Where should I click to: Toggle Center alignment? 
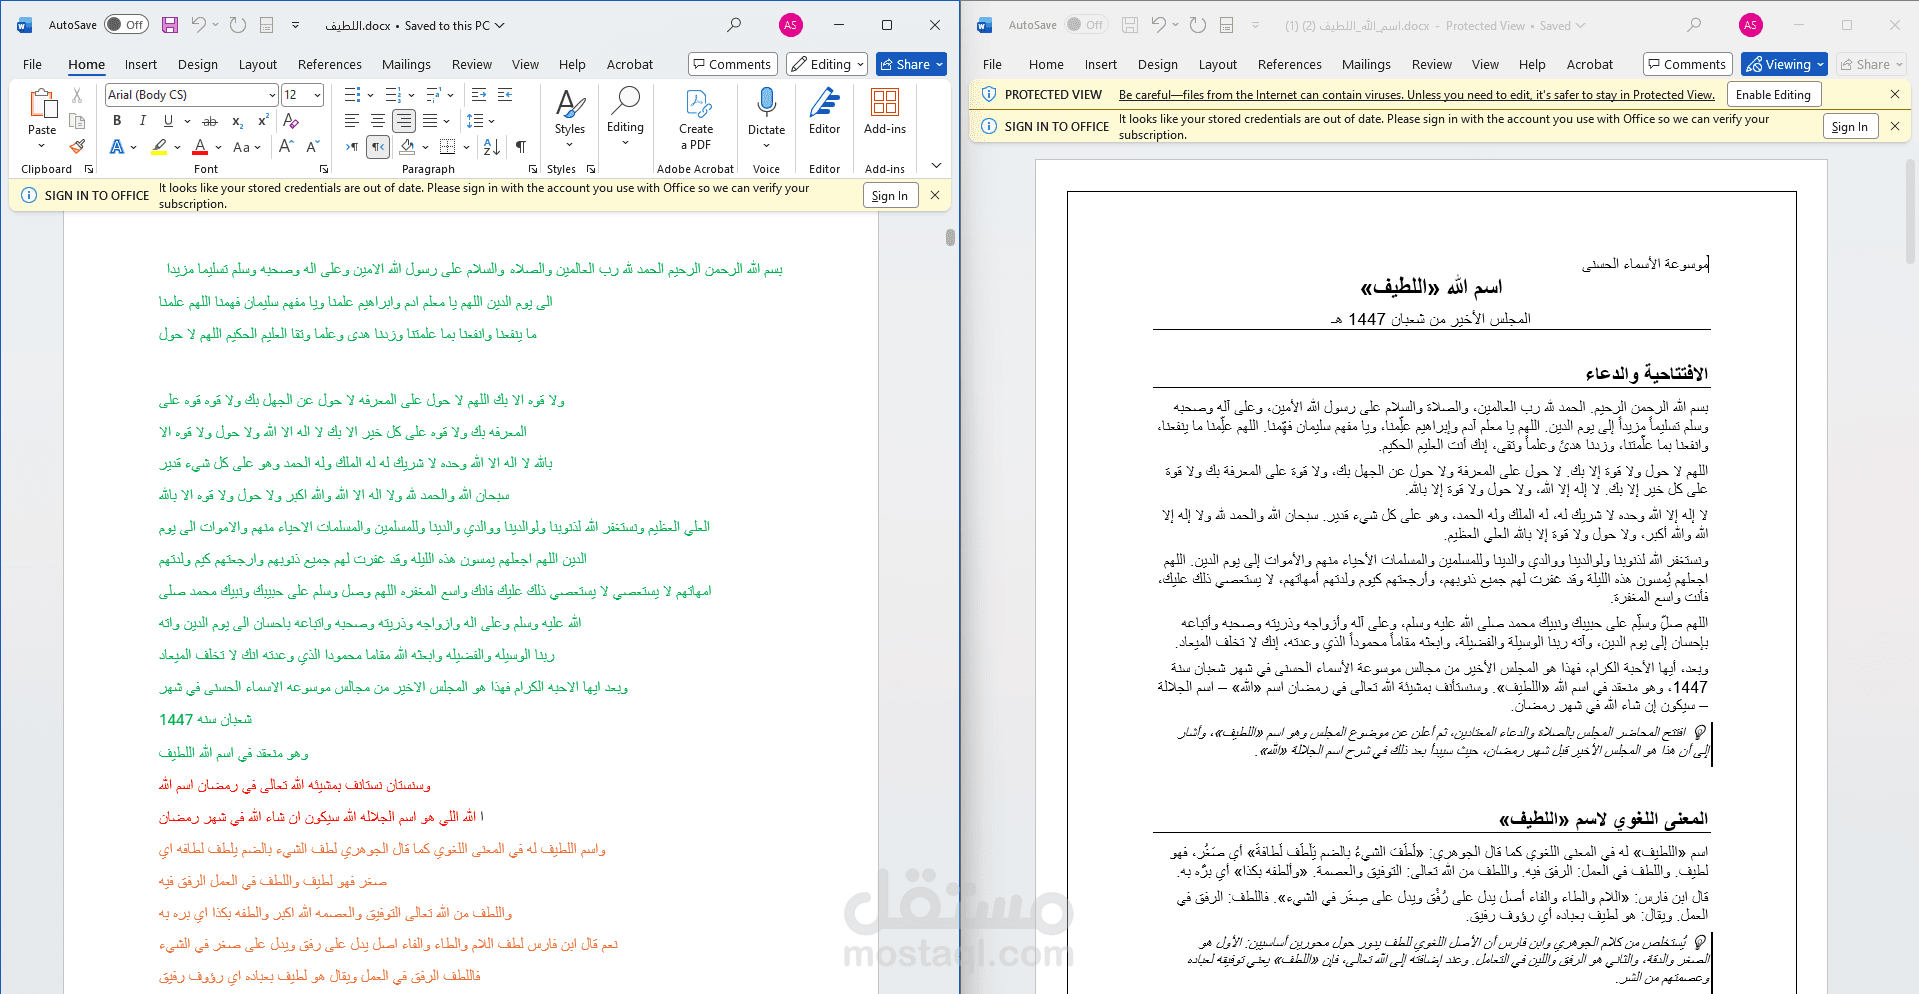coord(378,121)
